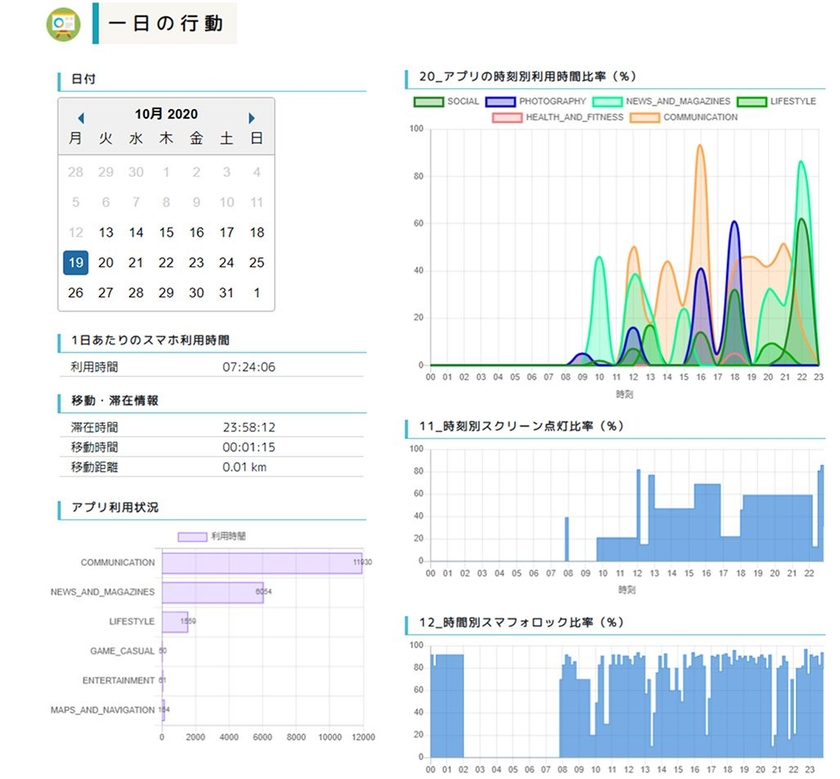Click the 10月 2020 calendar header
The width and height of the screenshot is (840, 779).
tap(166, 114)
